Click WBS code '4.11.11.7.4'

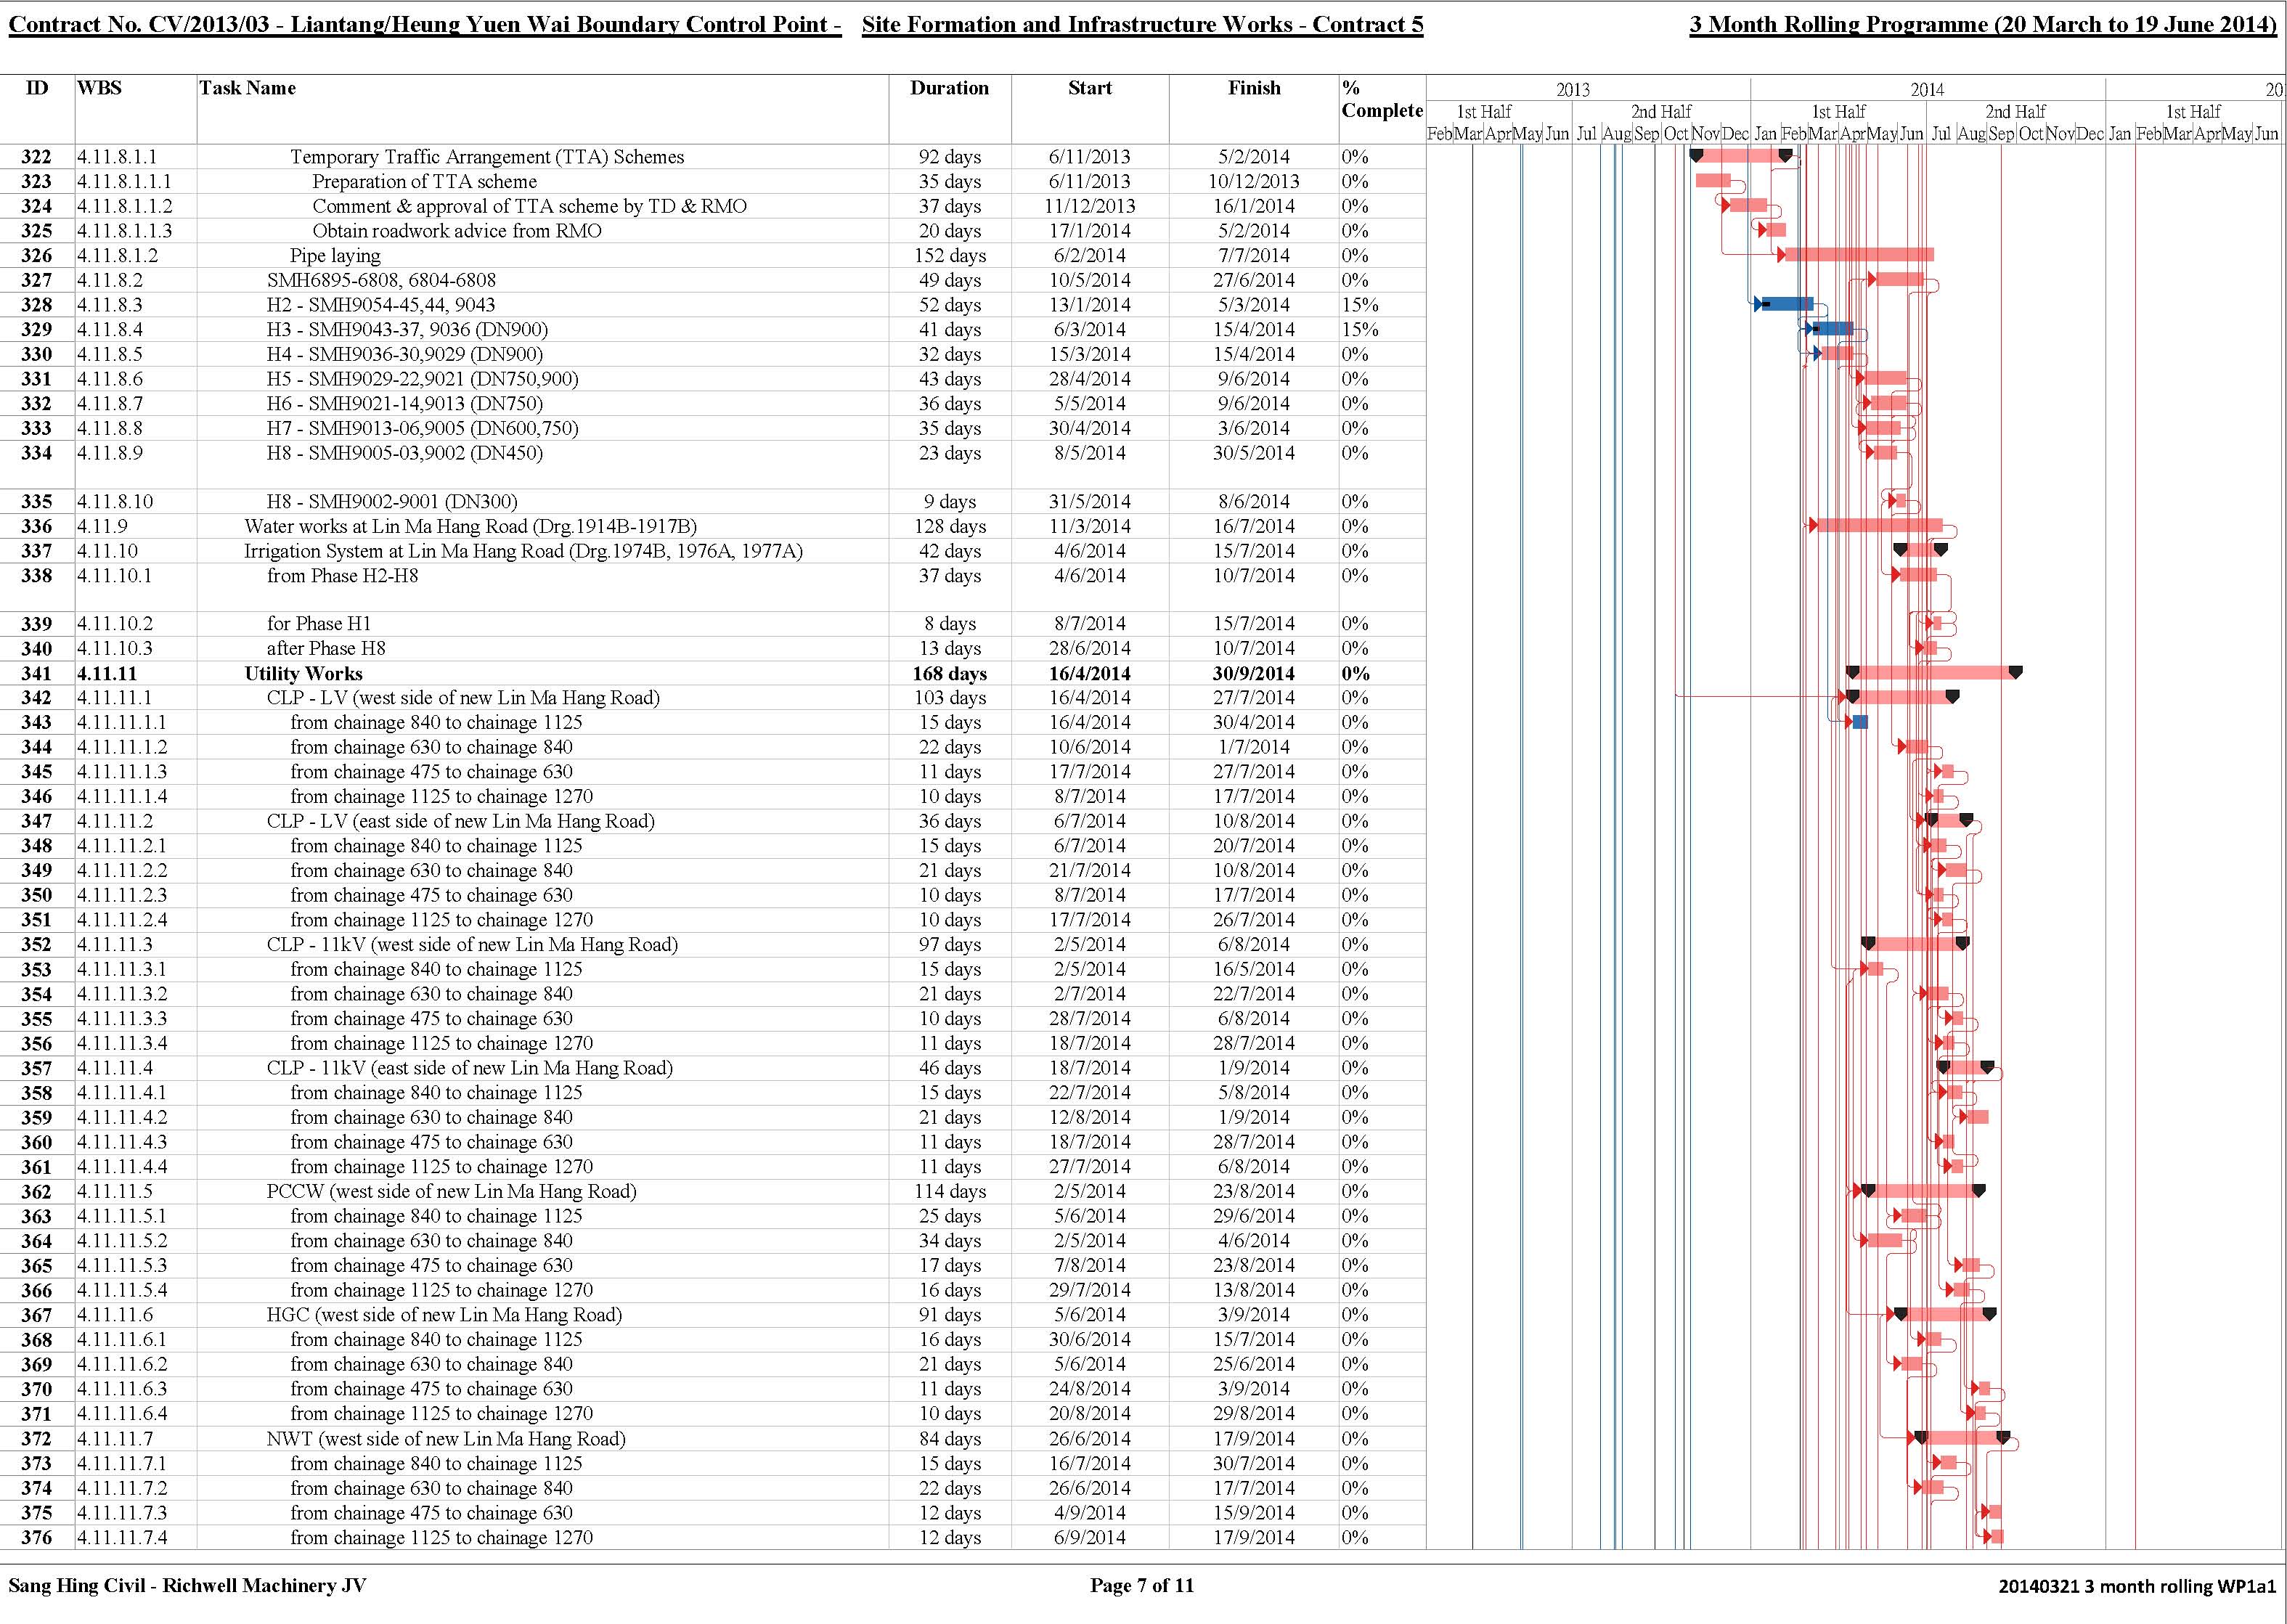click(122, 1538)
